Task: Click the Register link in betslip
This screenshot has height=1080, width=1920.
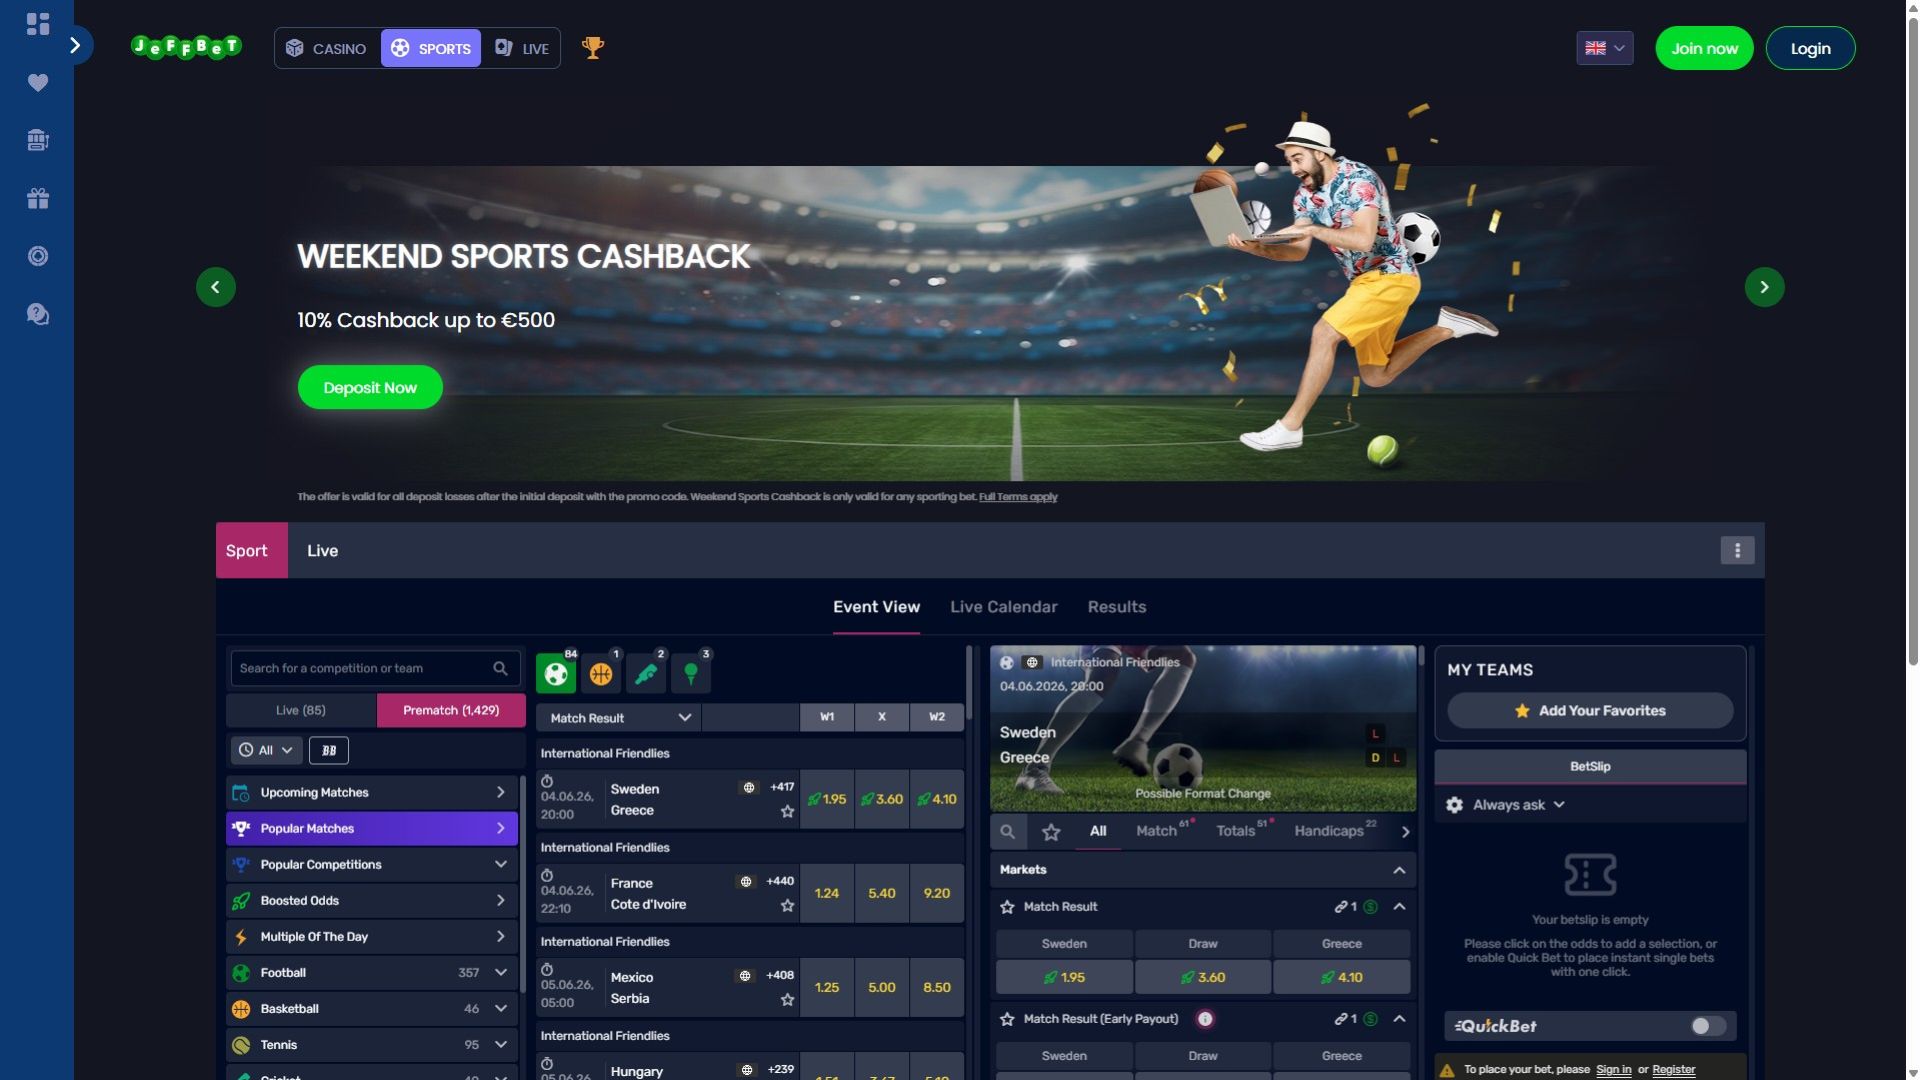Action: pos(1673,1070)
